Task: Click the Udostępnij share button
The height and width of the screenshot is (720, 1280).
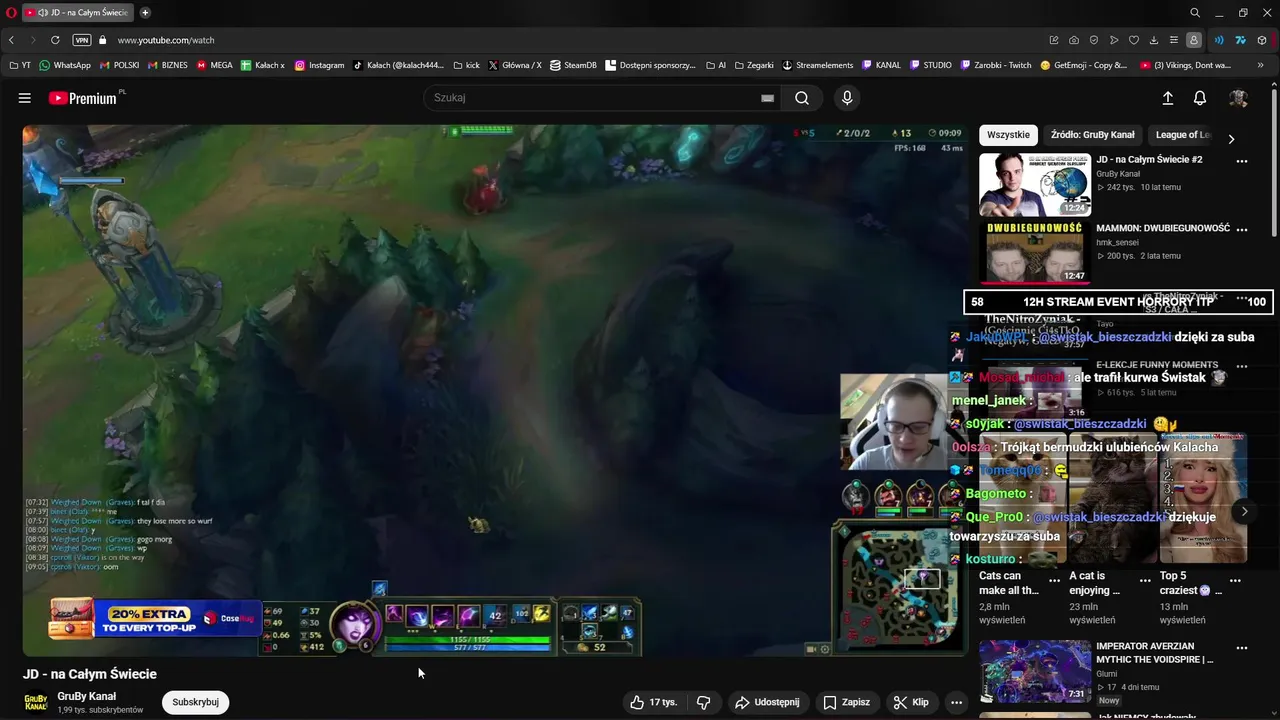Action: tap(767, 702)
